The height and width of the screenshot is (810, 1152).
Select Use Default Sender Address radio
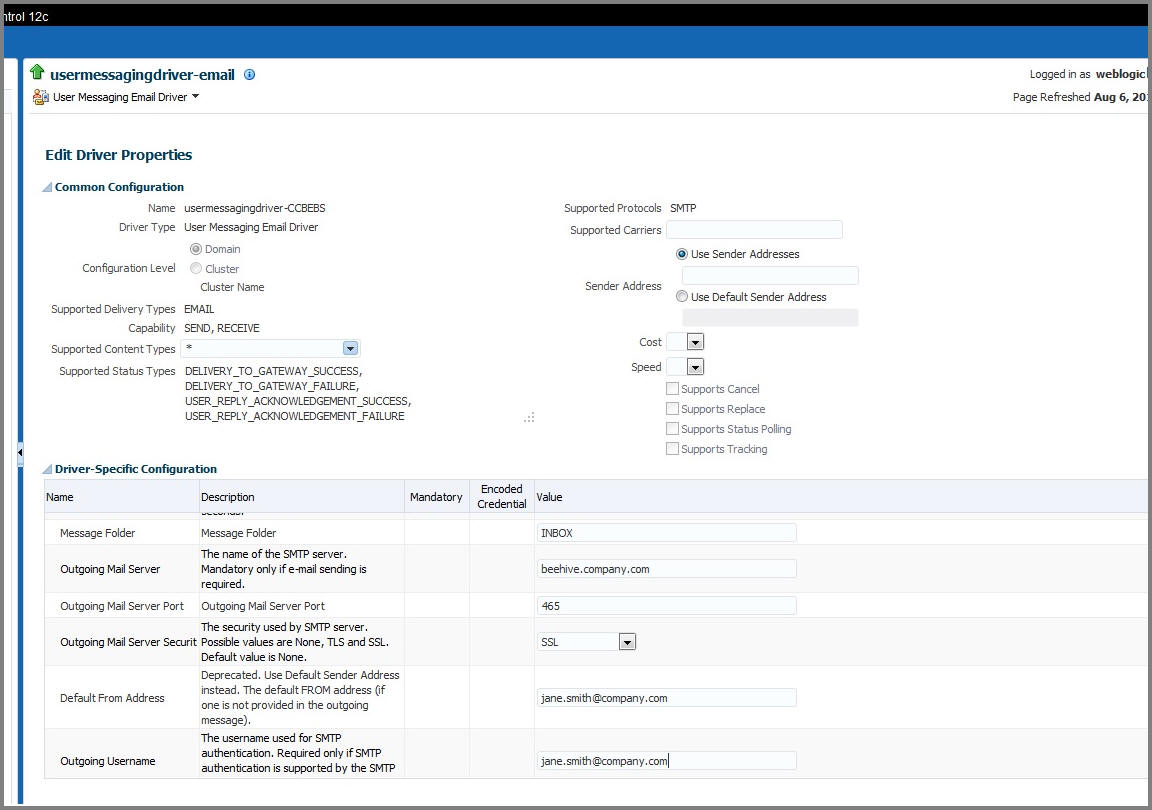tap(682, 296)
